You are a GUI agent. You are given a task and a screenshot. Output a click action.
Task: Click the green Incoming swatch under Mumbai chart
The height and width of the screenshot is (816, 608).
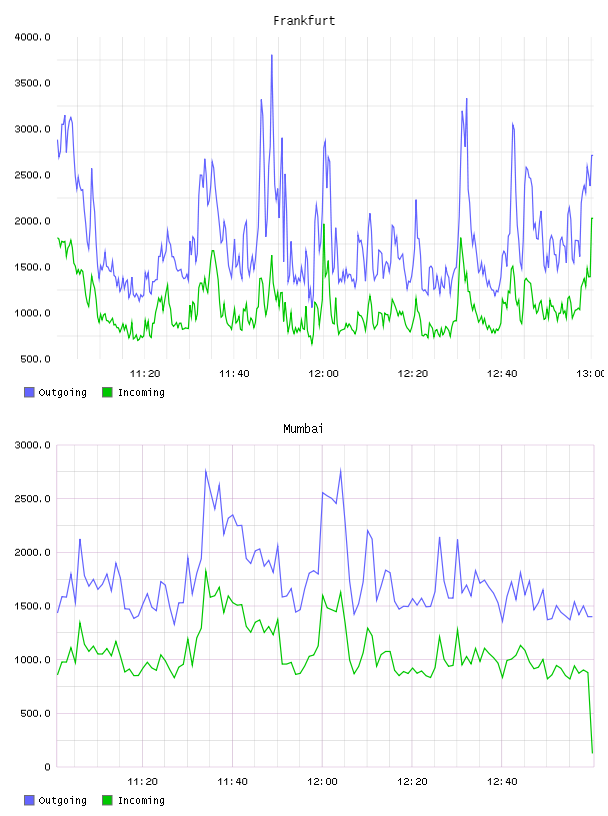(x=107, y=800)
